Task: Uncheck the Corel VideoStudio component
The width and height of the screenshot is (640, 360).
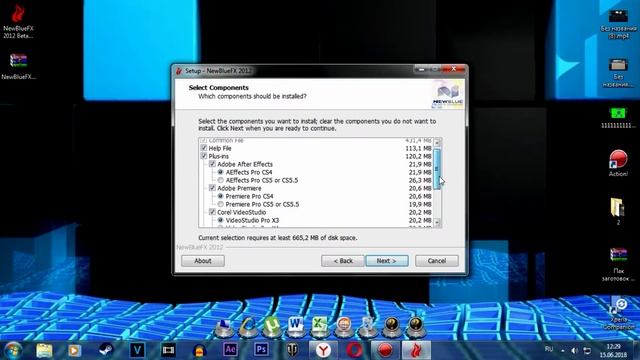Action: [x=212, y=212]
